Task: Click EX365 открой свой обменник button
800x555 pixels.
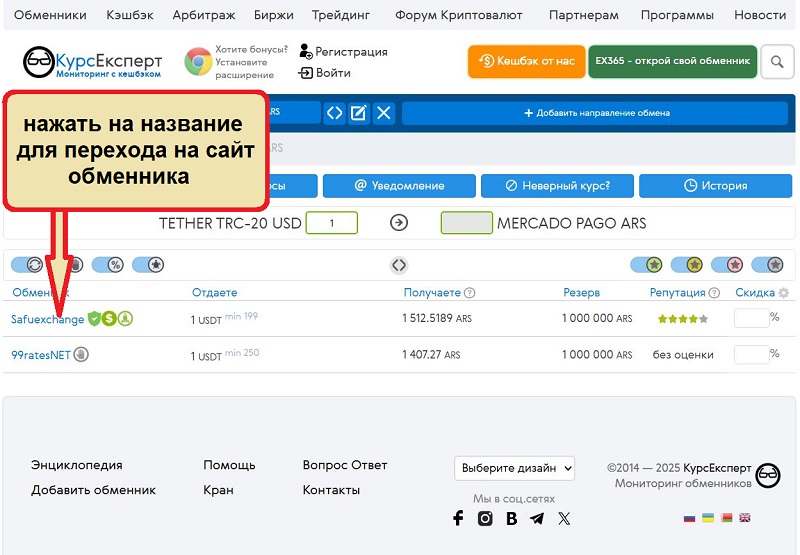Action: [x=672, y=61]
